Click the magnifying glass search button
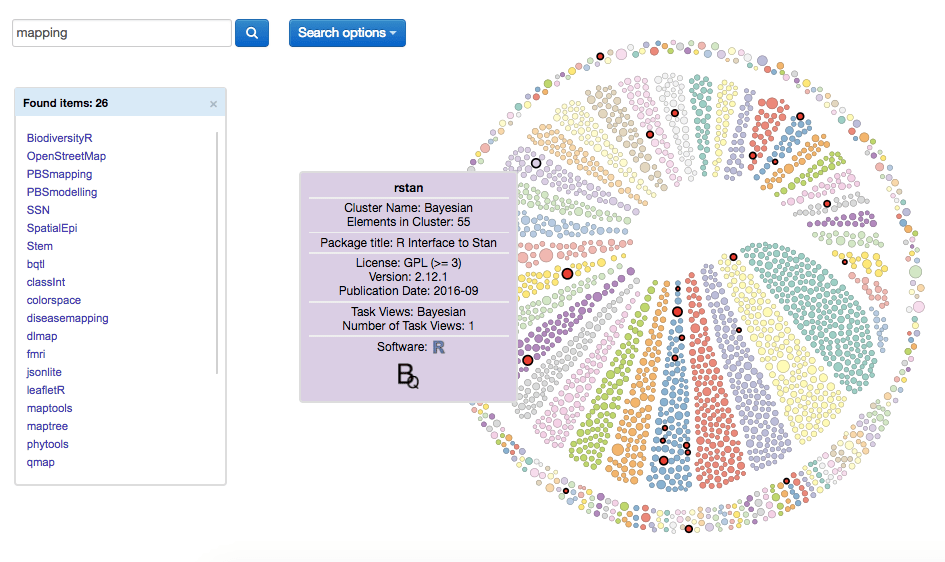Image resolution: width=945 pixels, height=562 pixels. (252, 33)
